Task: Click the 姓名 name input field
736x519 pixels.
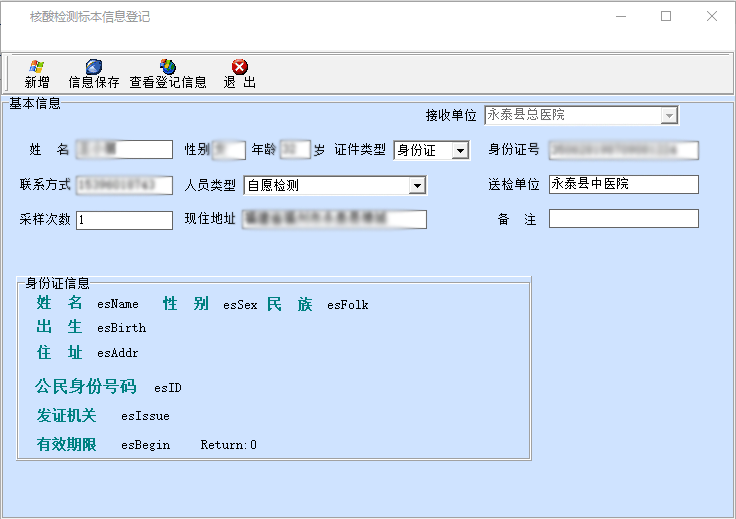Action: [124, 150]
